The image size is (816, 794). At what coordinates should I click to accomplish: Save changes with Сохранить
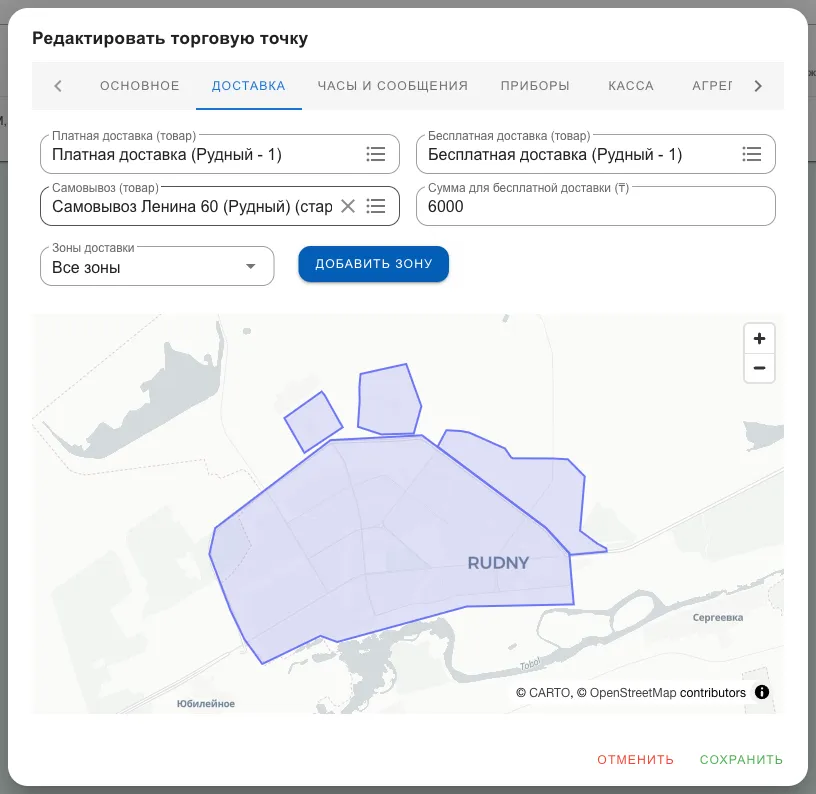741,760
